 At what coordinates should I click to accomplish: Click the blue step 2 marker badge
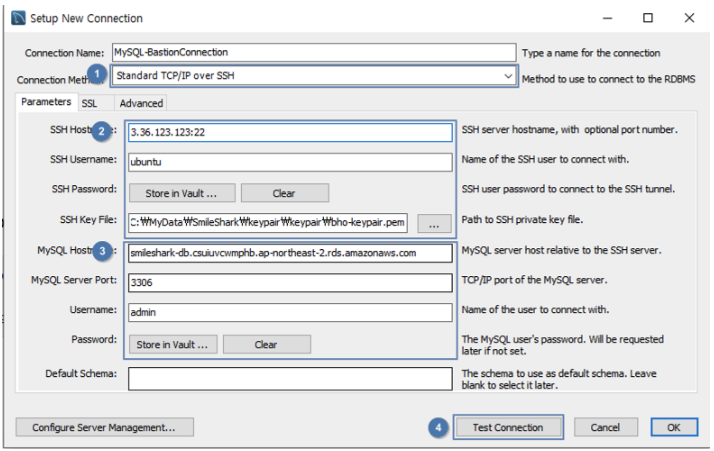(102, 130)
